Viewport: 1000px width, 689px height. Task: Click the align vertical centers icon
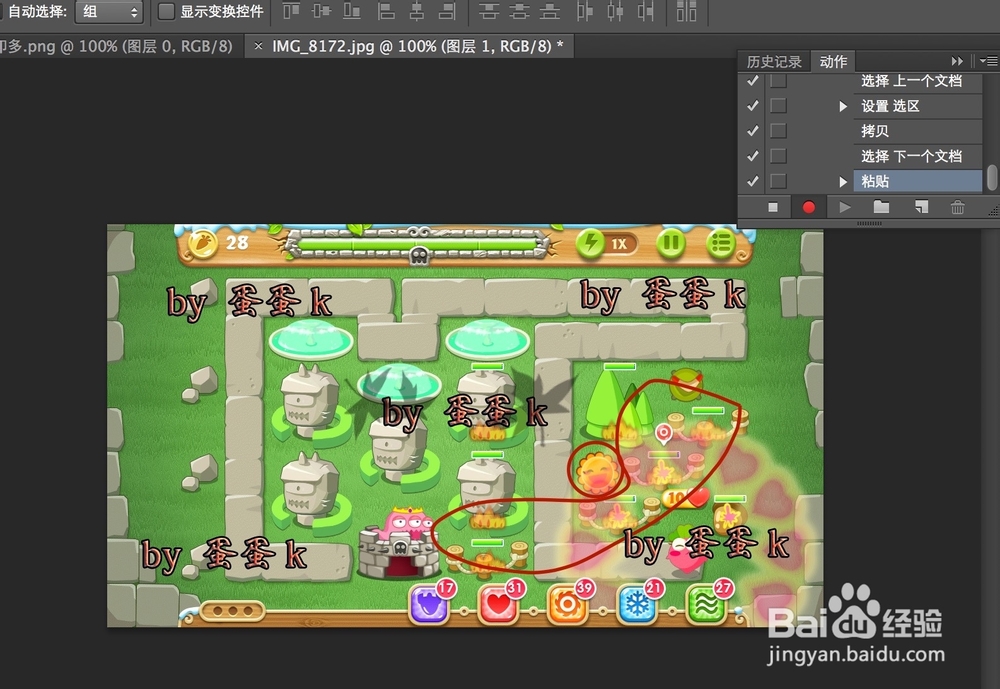tap(321, 11)
